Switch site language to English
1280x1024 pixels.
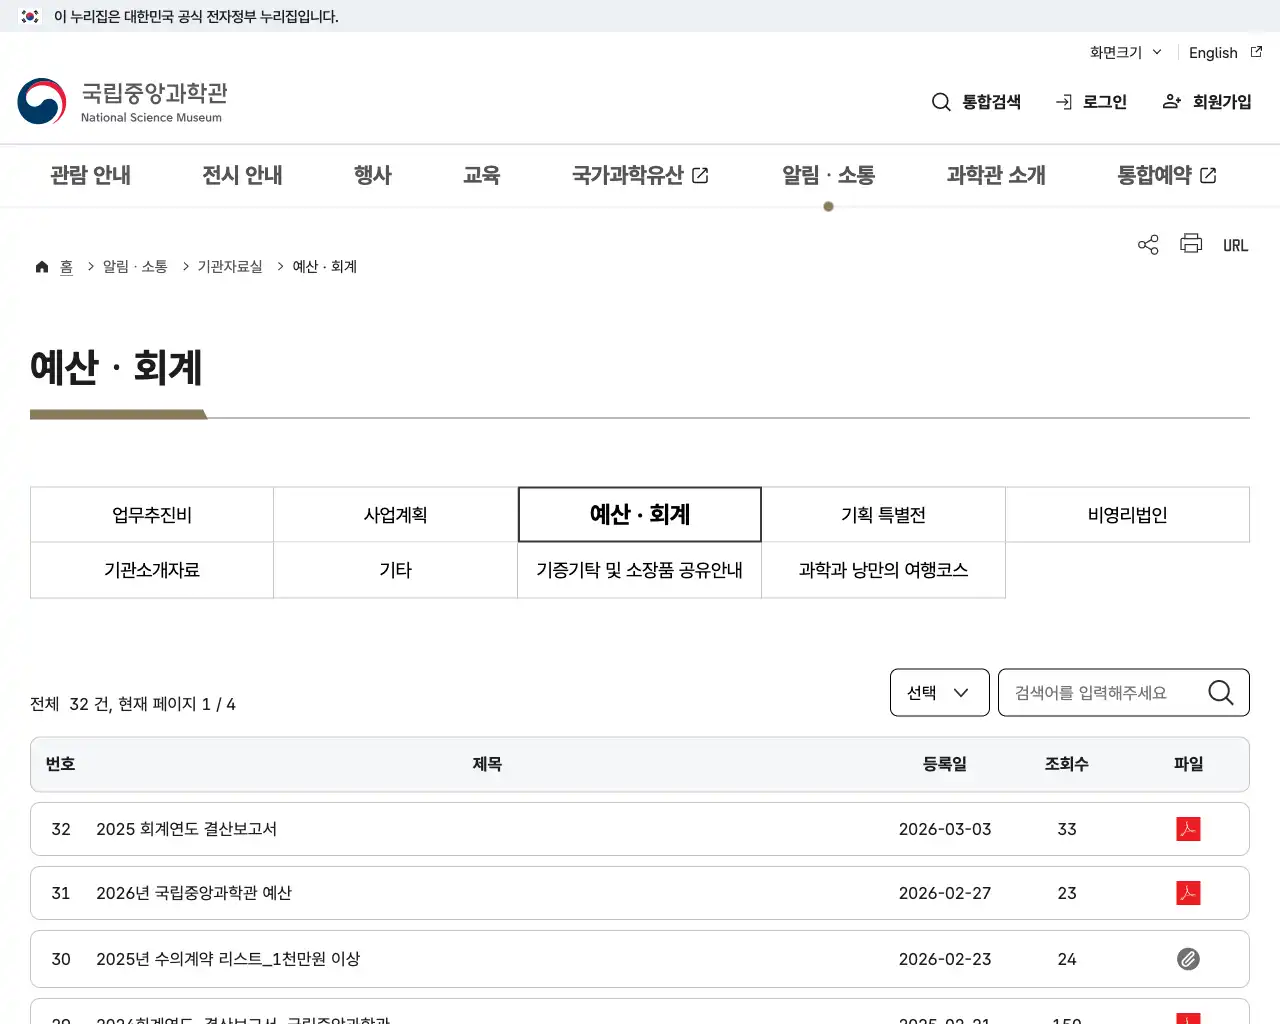pyautogui.click(x=1212, y=52)
